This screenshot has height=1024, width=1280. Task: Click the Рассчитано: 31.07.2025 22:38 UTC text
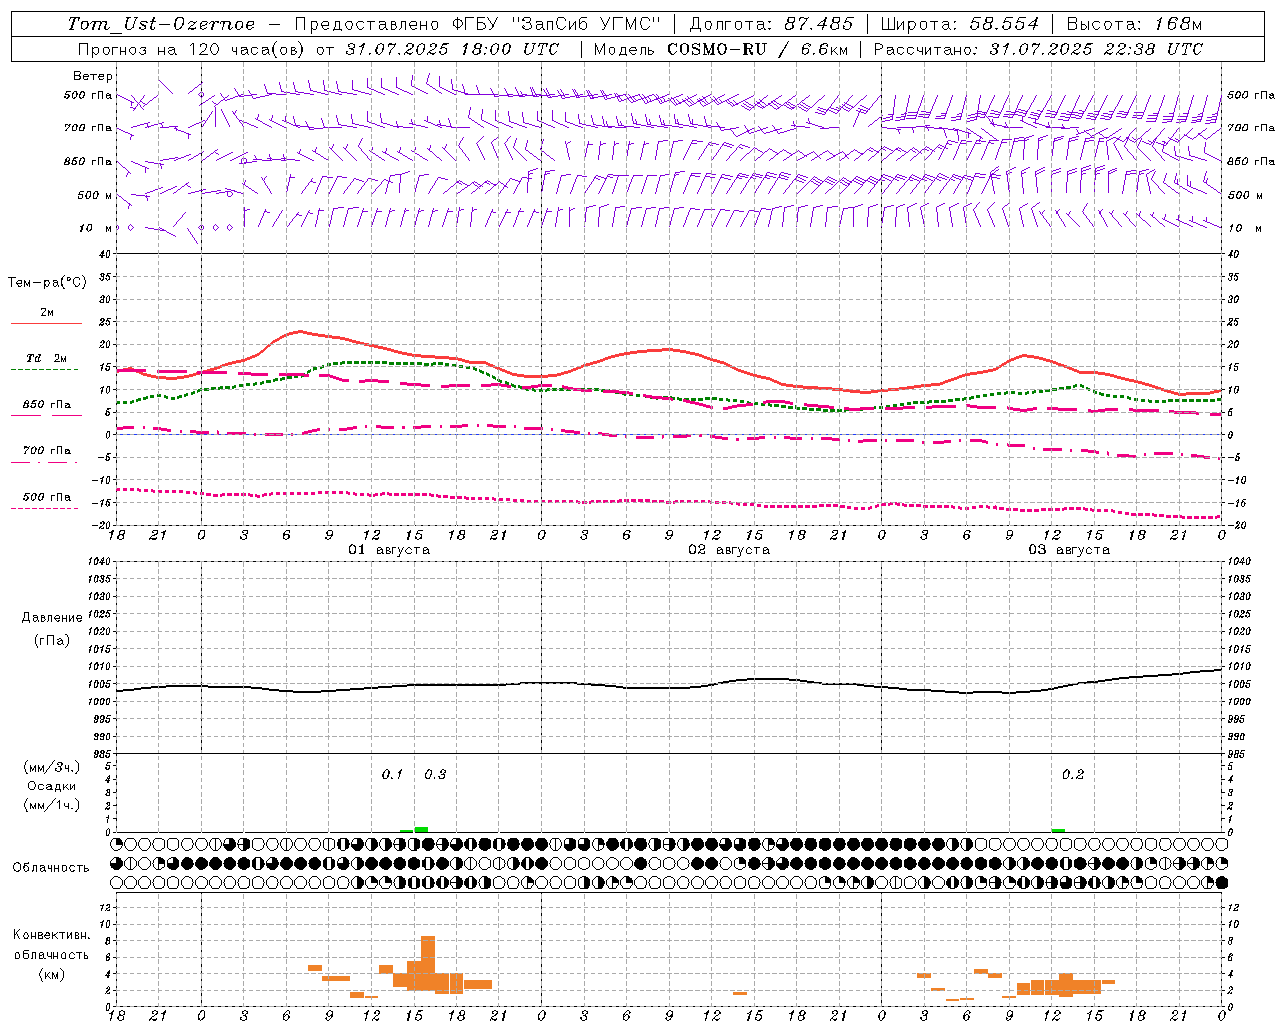tap(1038, 49)
